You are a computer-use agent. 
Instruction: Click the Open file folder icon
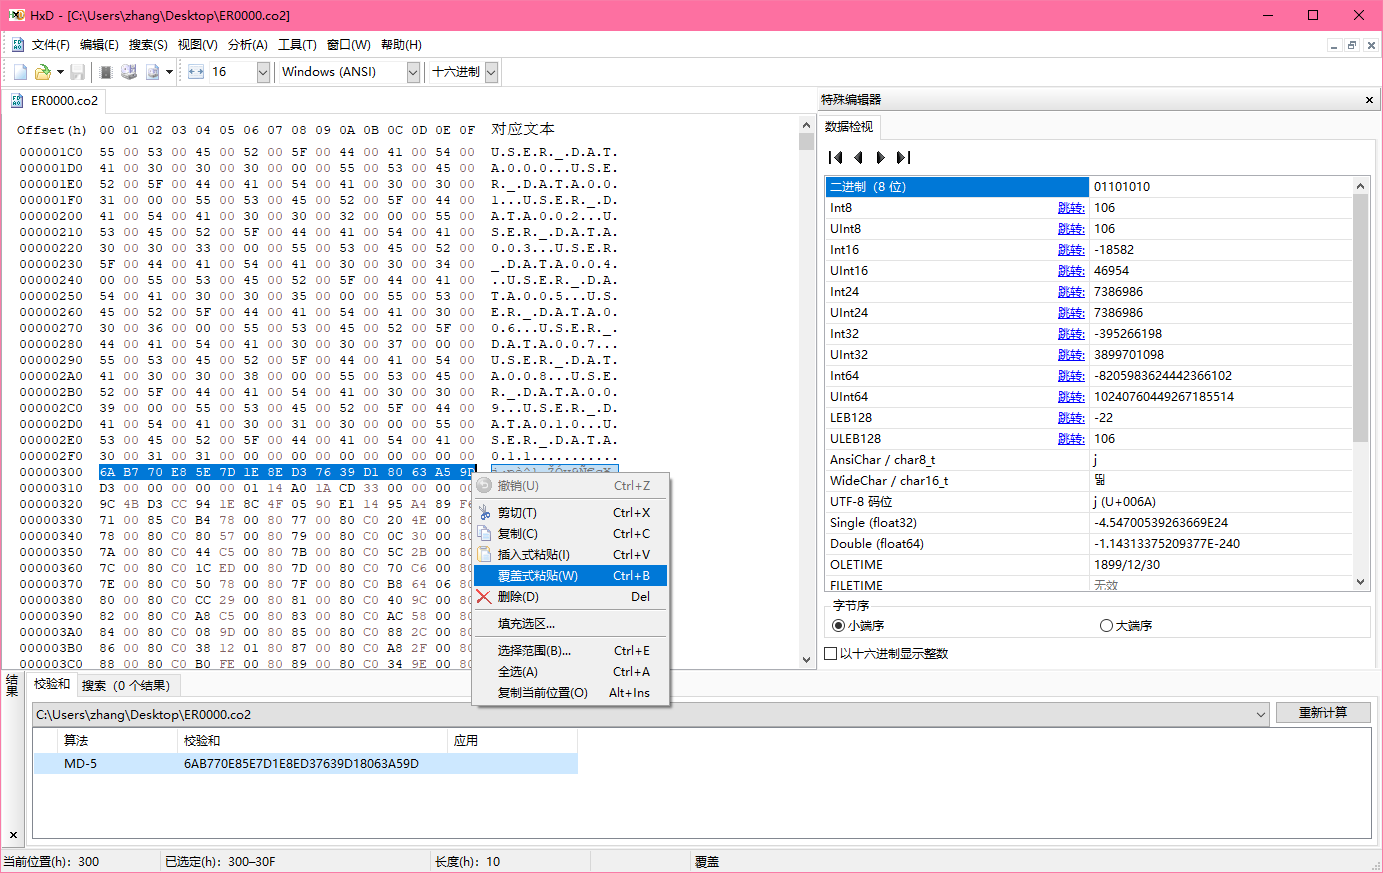click(x=42, y=72)
